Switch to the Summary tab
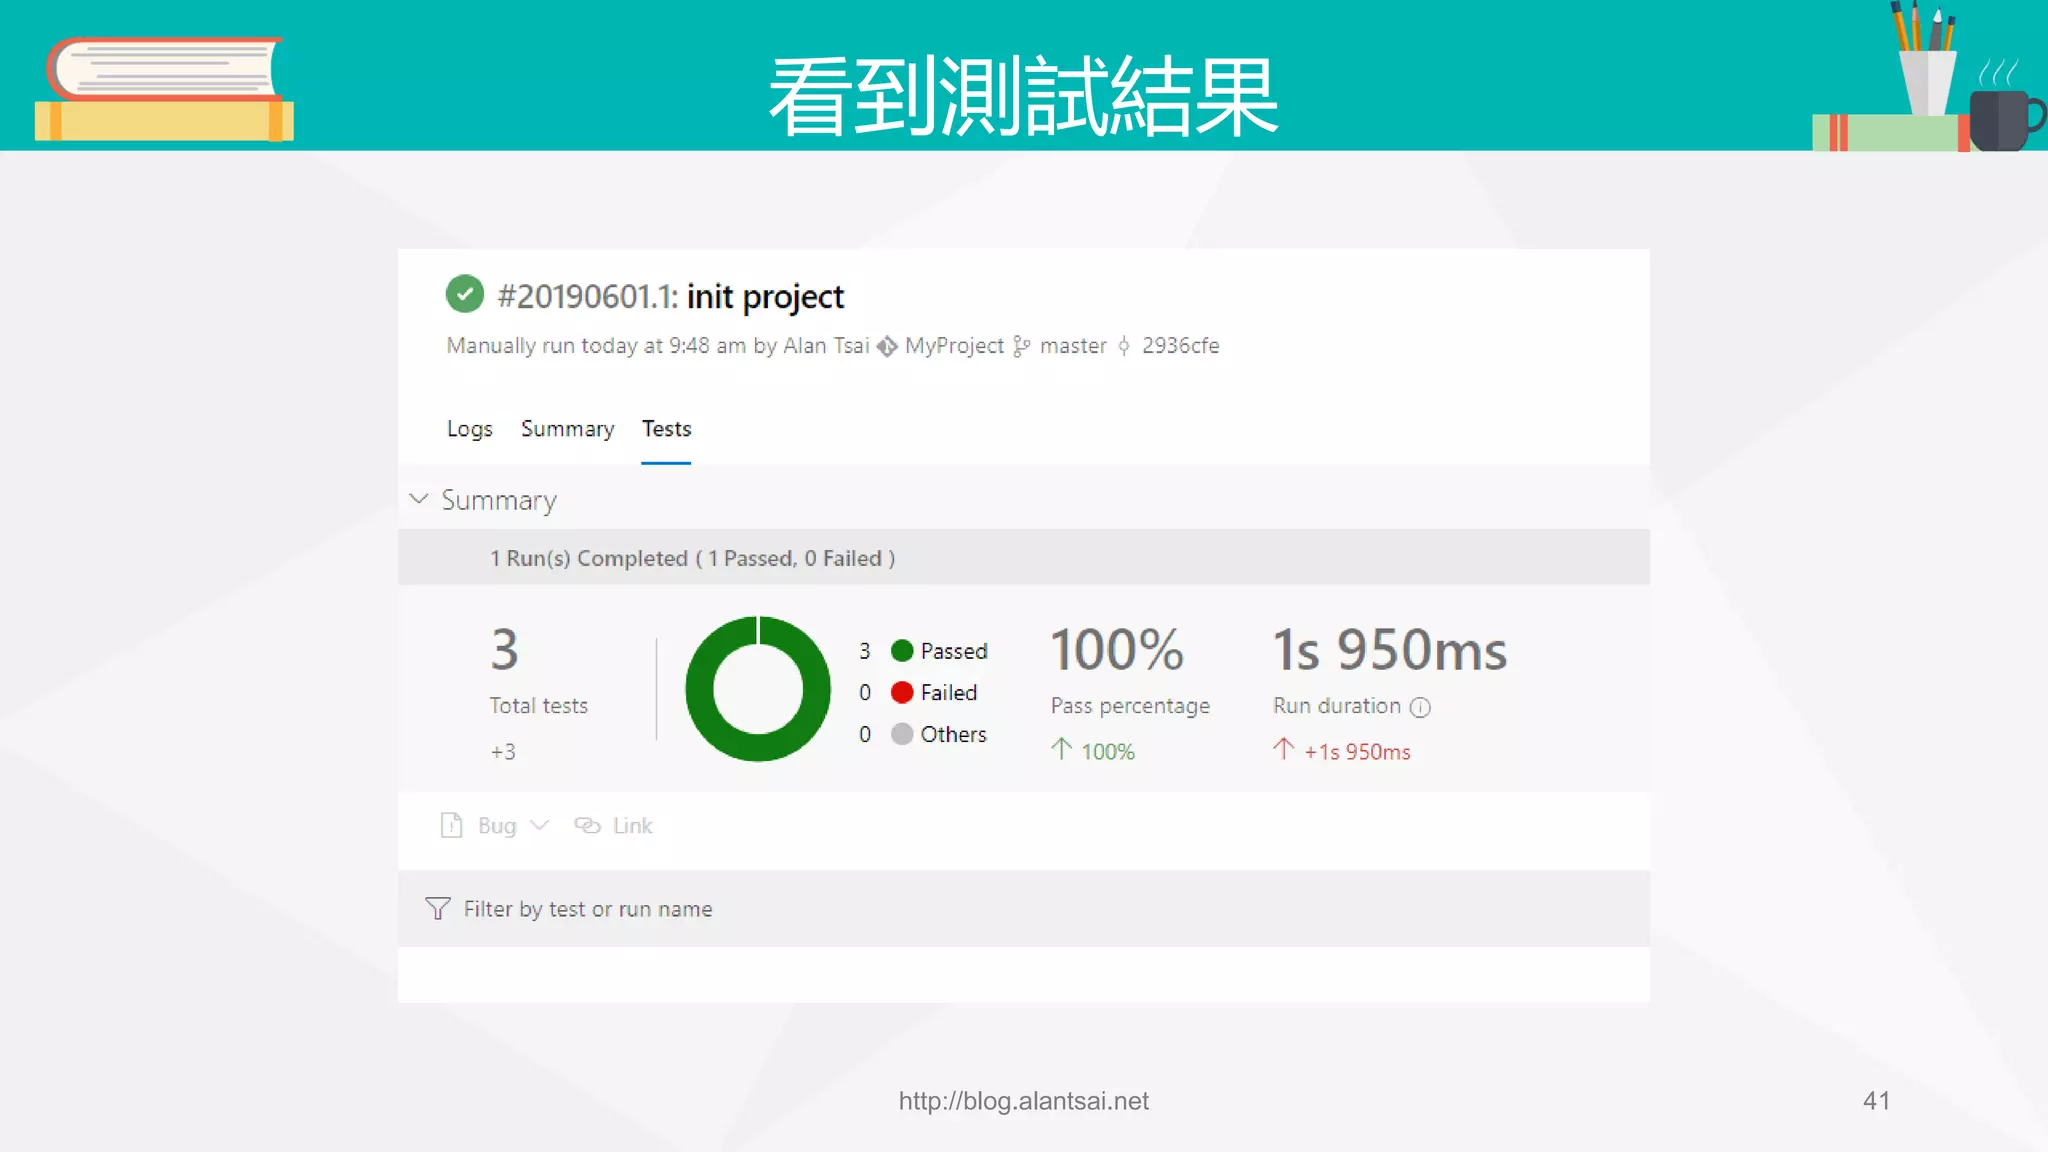Screen dimensions: 2048x1152 [x=567, y=429]
